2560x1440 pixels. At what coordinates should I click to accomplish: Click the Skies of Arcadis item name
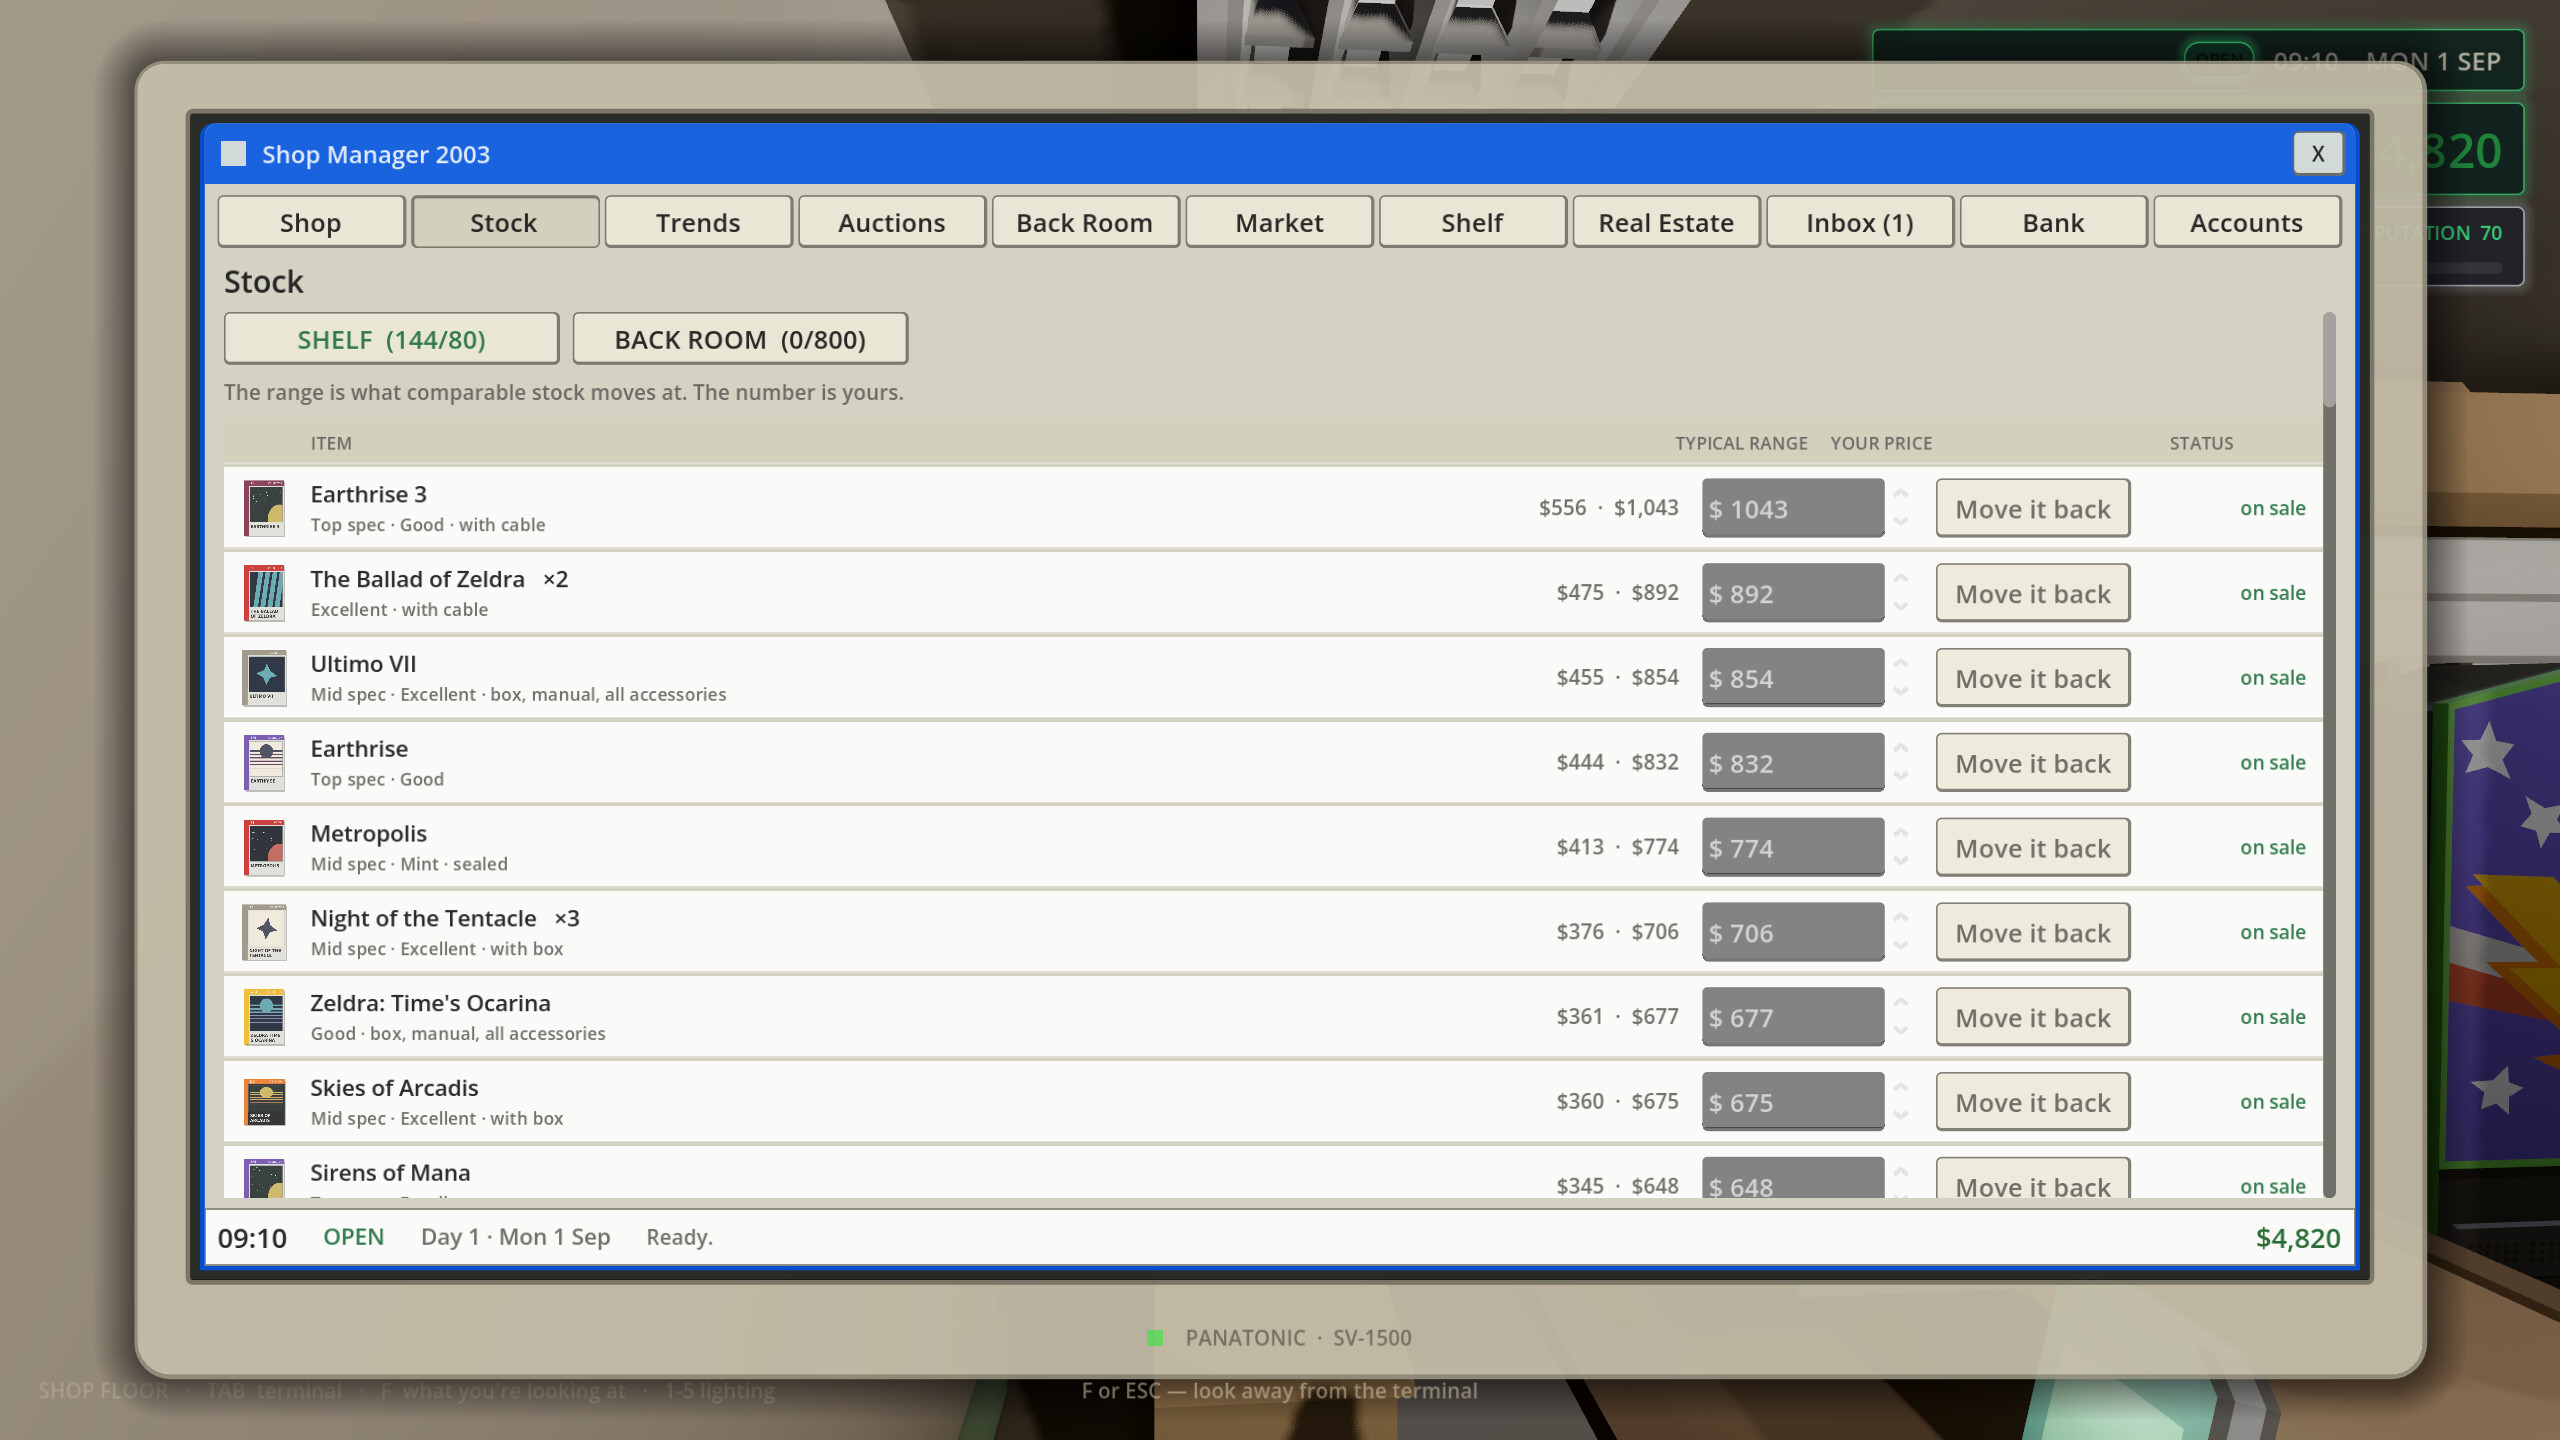pos(394,1087)
